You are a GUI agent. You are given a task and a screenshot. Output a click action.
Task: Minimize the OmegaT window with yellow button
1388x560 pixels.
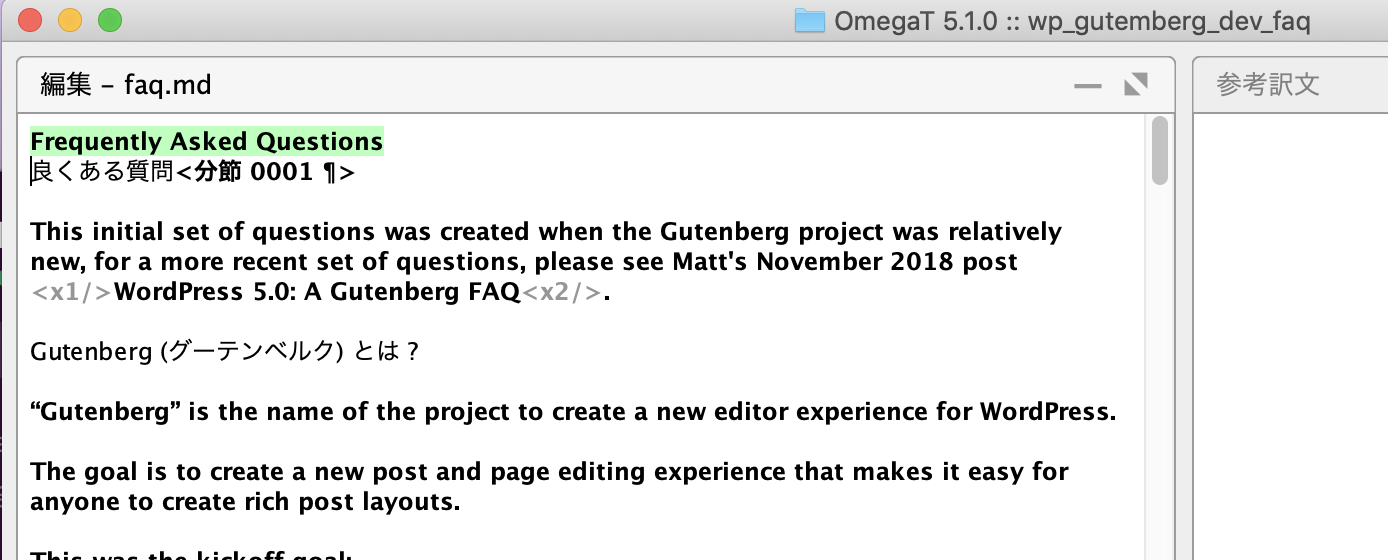[70, 20]
